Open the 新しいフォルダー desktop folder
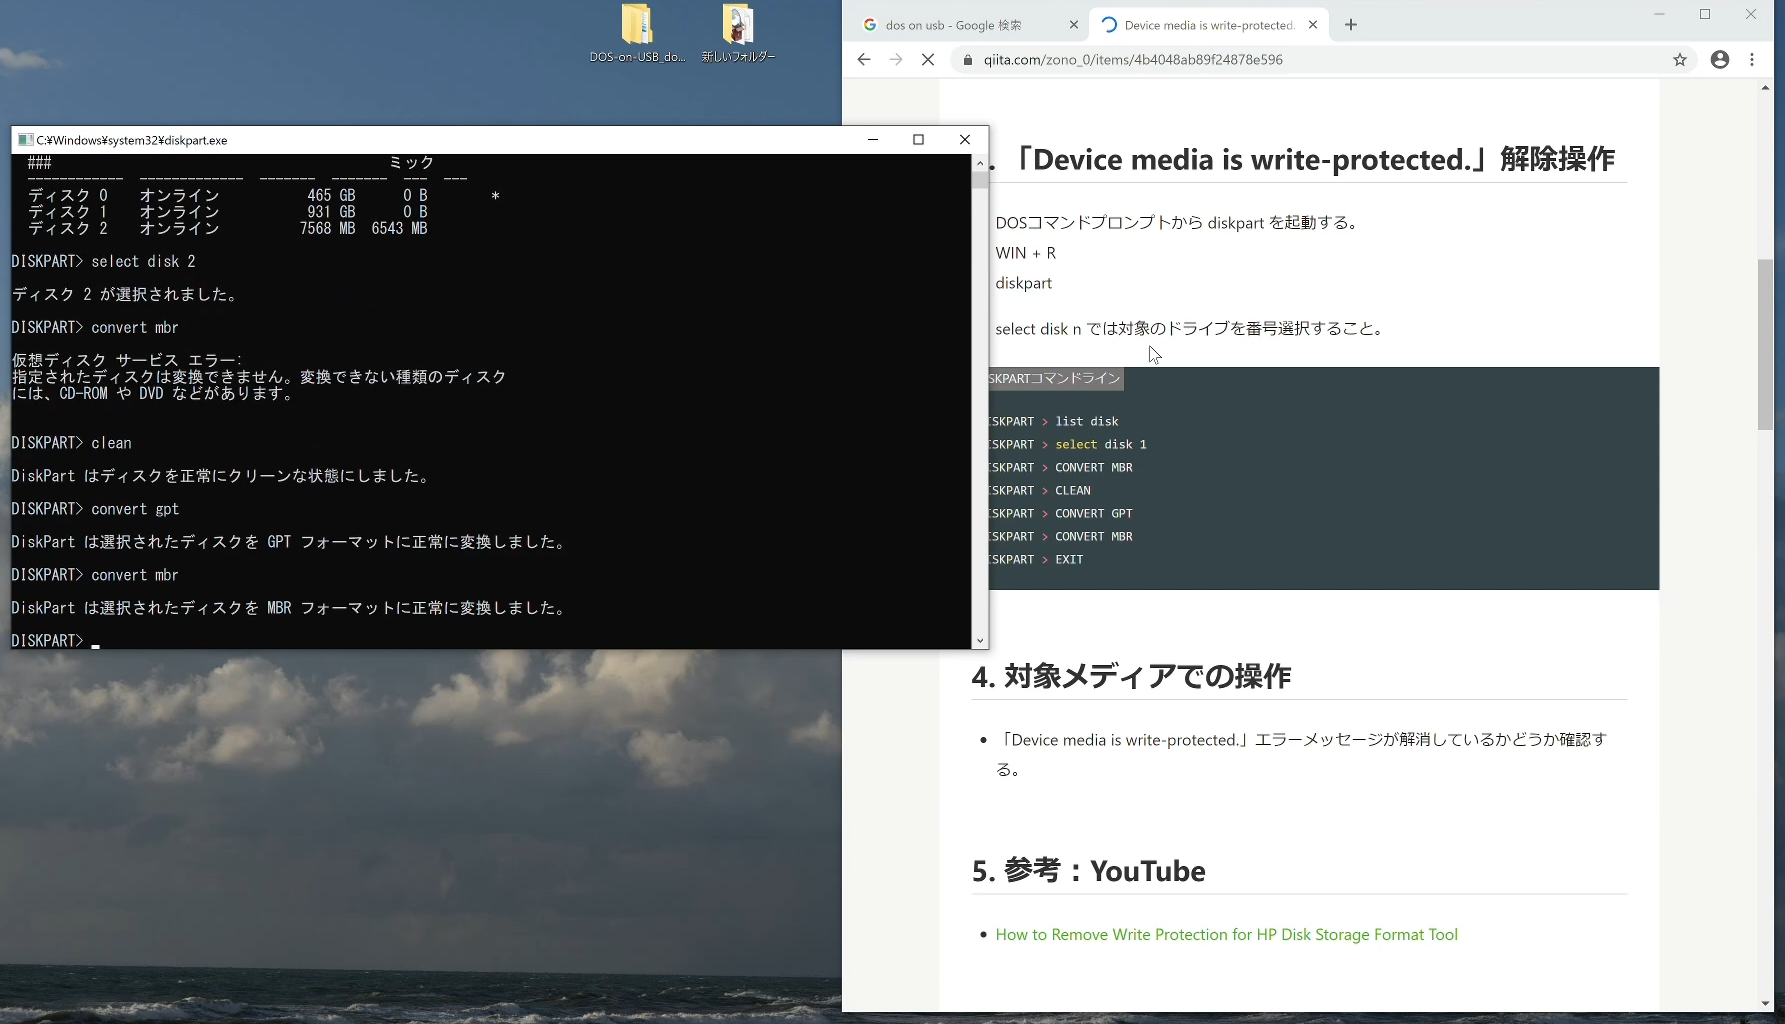The height and width of the screenshot is (1024, 1785). [738, 33]
